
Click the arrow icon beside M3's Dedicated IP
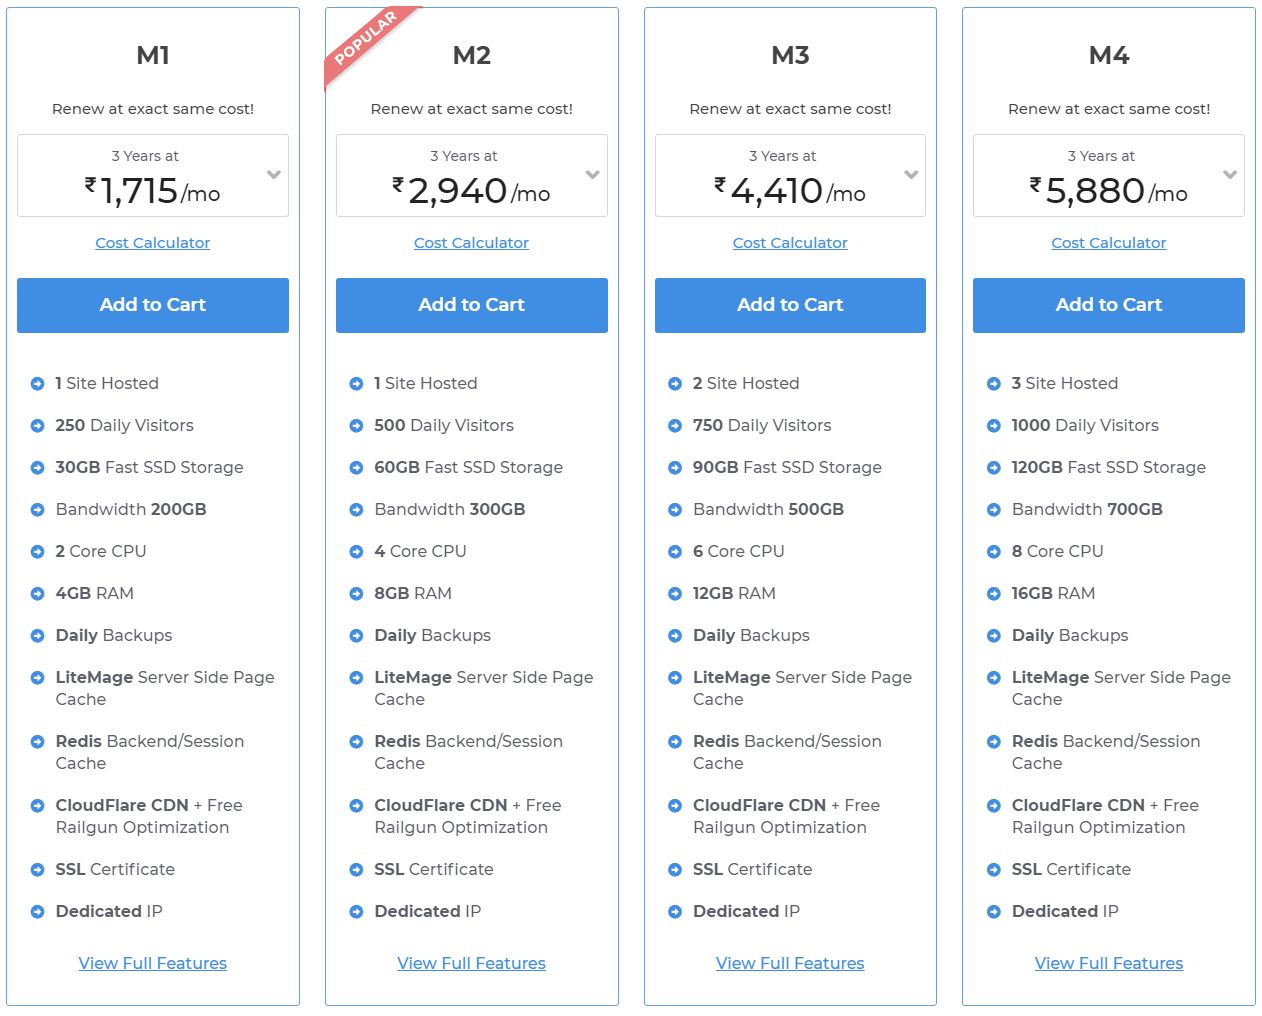point(676,911)
